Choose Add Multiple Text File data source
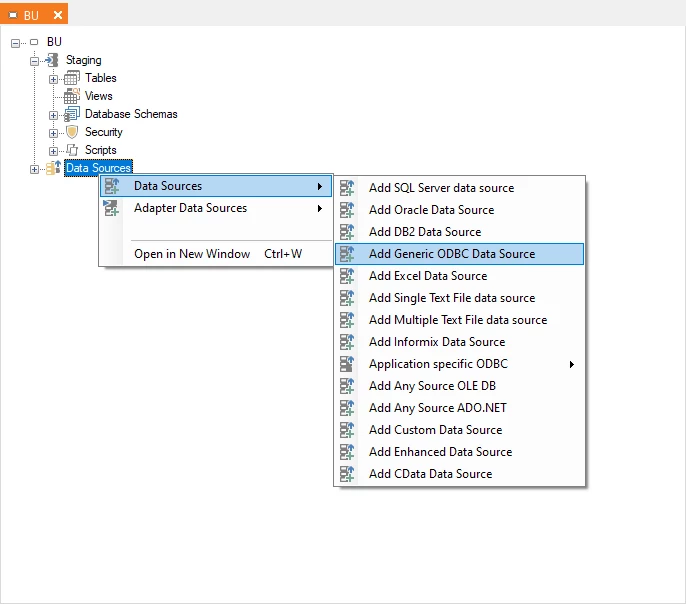The image size is (686, 604). point(459,320)
